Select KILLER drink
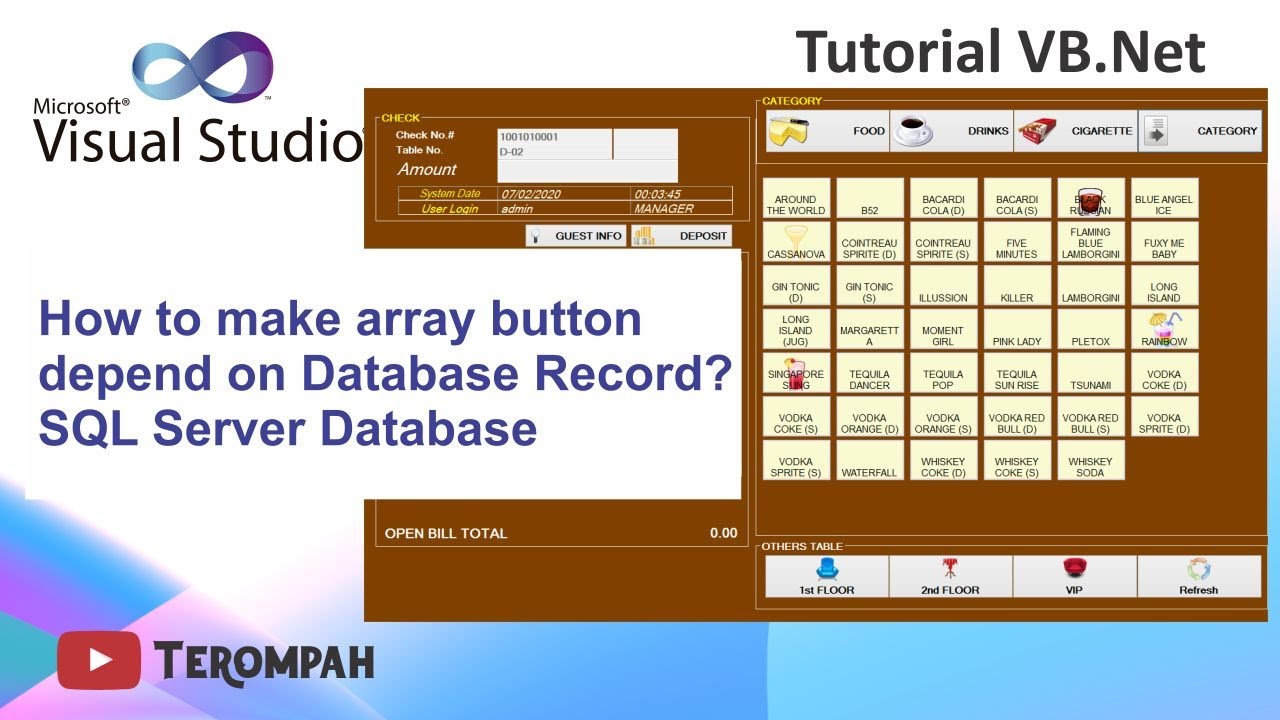This screenshot has width=1280, height=720. point(1018,285)
